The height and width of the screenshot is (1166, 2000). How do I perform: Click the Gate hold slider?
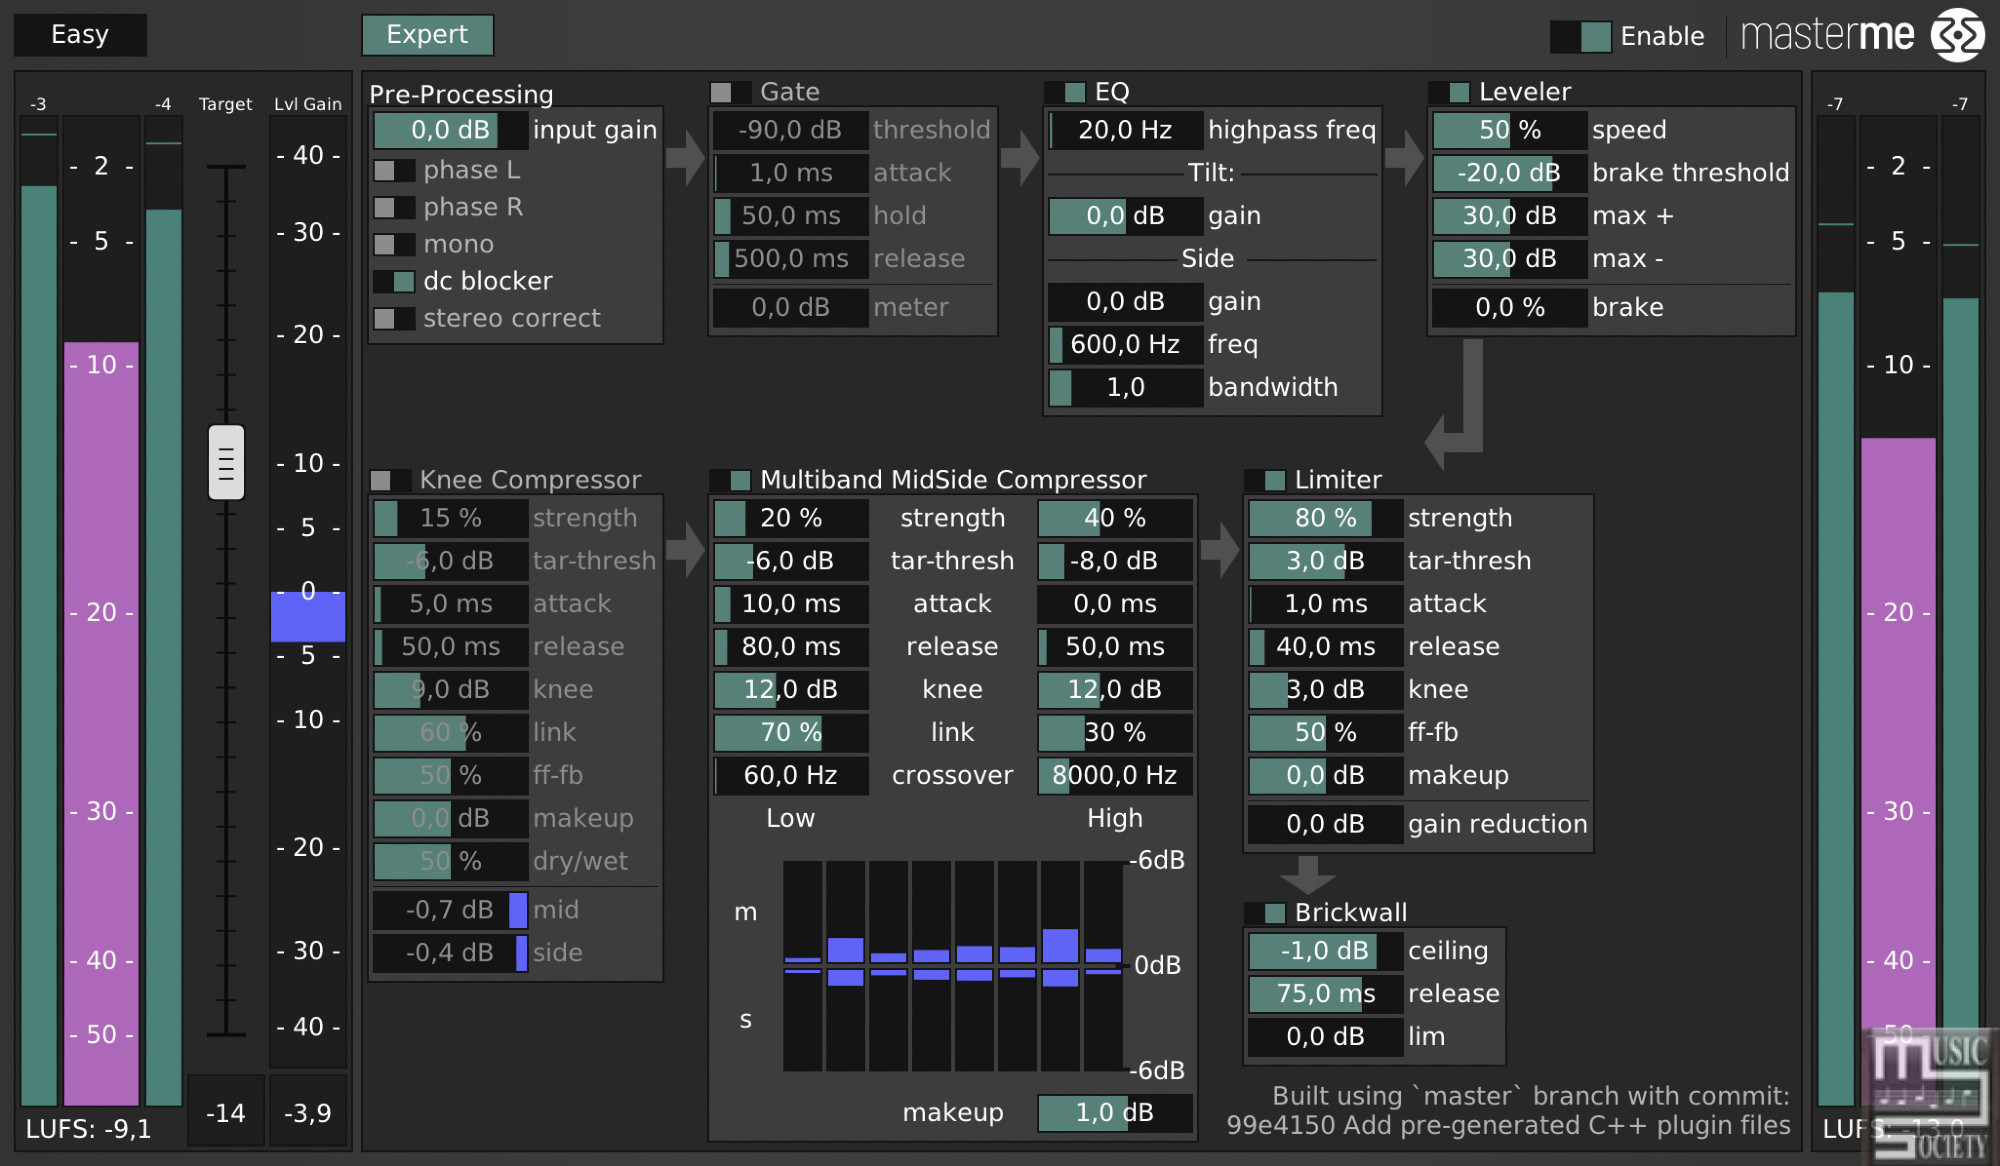790,216
